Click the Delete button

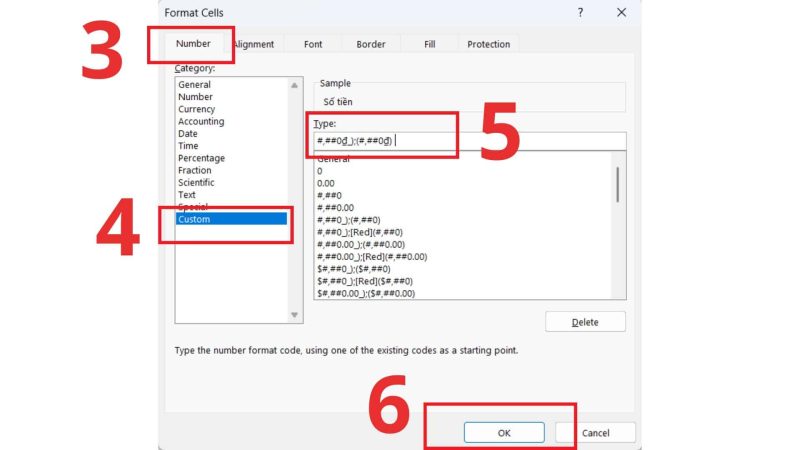[x=585, y=322]
